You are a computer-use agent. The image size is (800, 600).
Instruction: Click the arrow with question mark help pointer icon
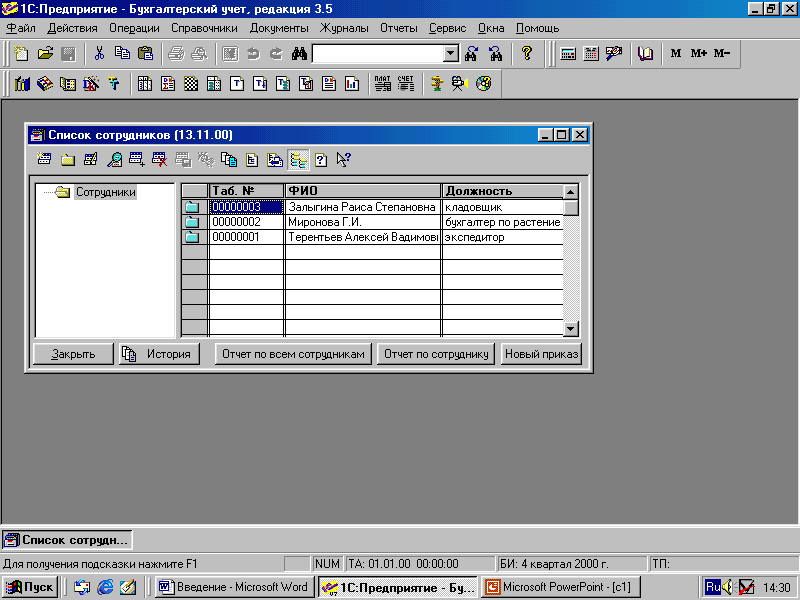pyautogui.click(x=343, y=160)
